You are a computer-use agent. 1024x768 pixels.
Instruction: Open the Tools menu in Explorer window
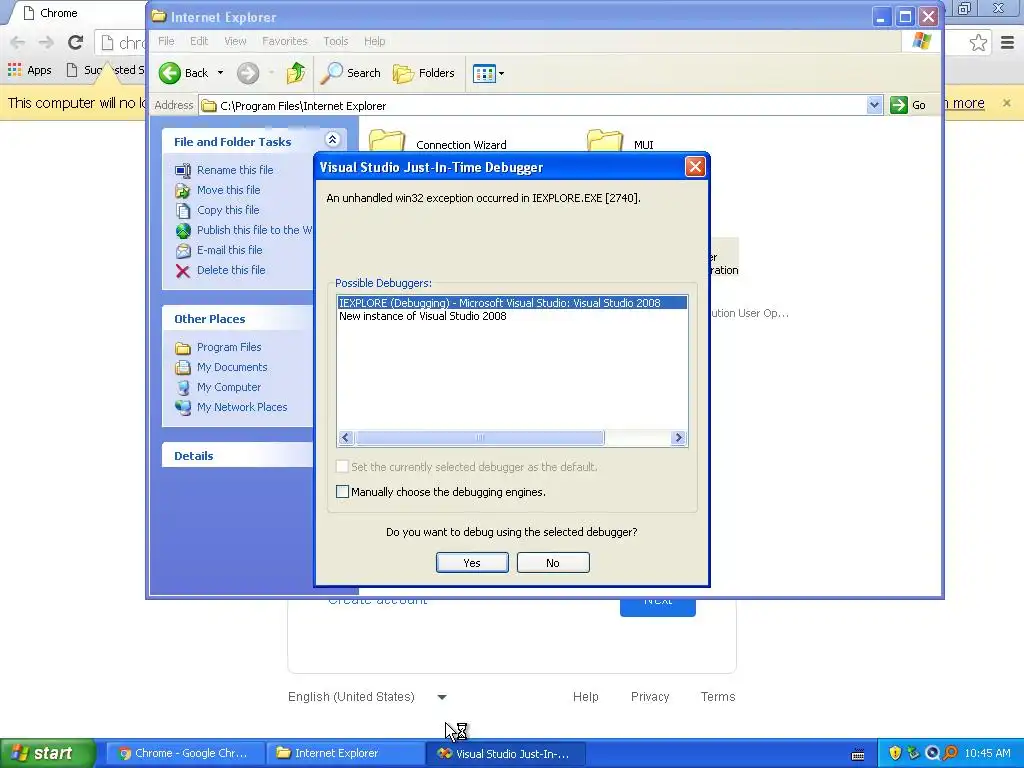[x=336, y=41]
